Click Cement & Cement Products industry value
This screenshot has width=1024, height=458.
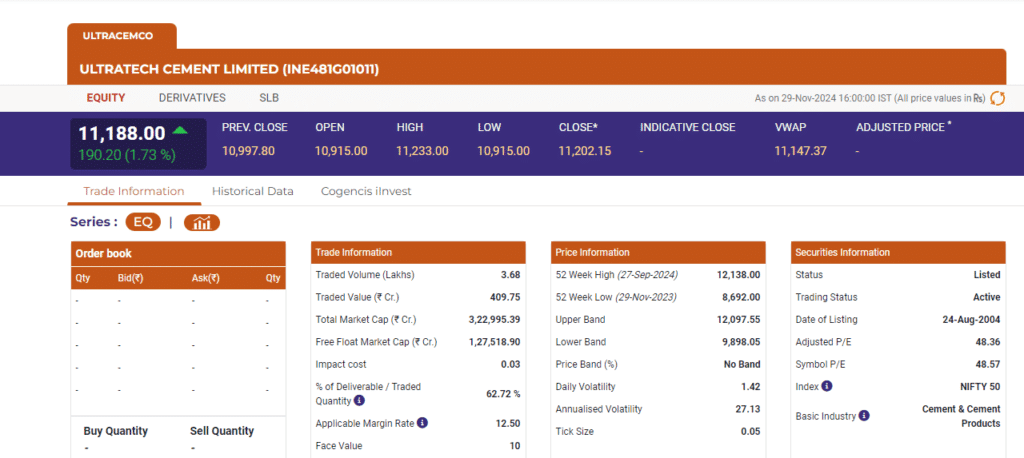click(x=961, y=416)
